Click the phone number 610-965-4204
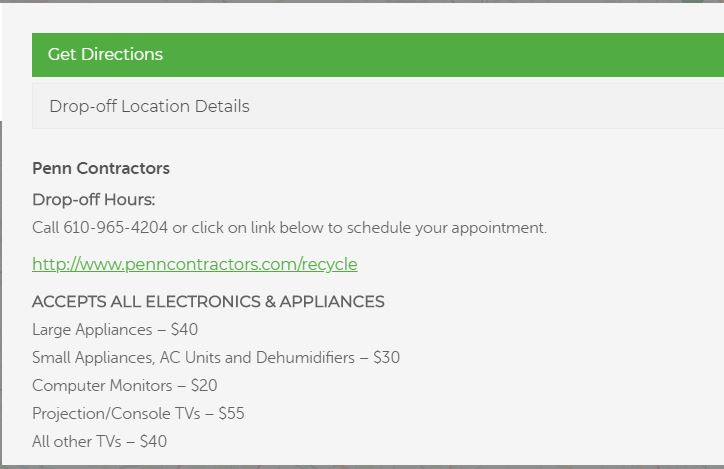 [x=115, y=228]
